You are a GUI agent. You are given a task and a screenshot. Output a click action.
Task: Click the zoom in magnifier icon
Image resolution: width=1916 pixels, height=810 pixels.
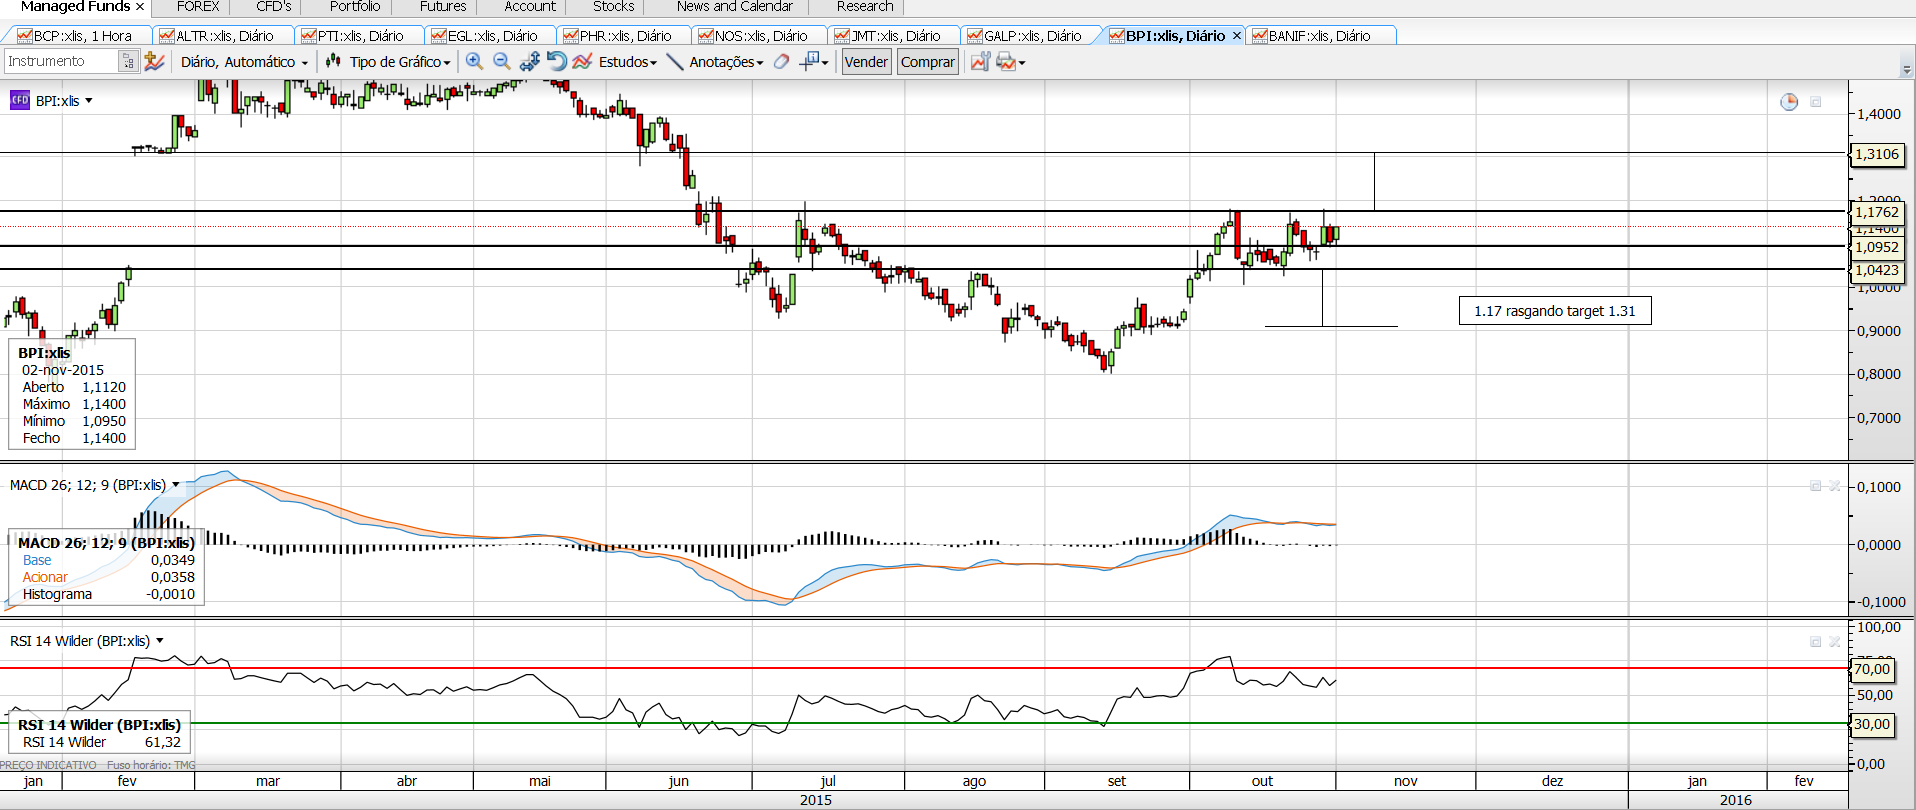474,62
